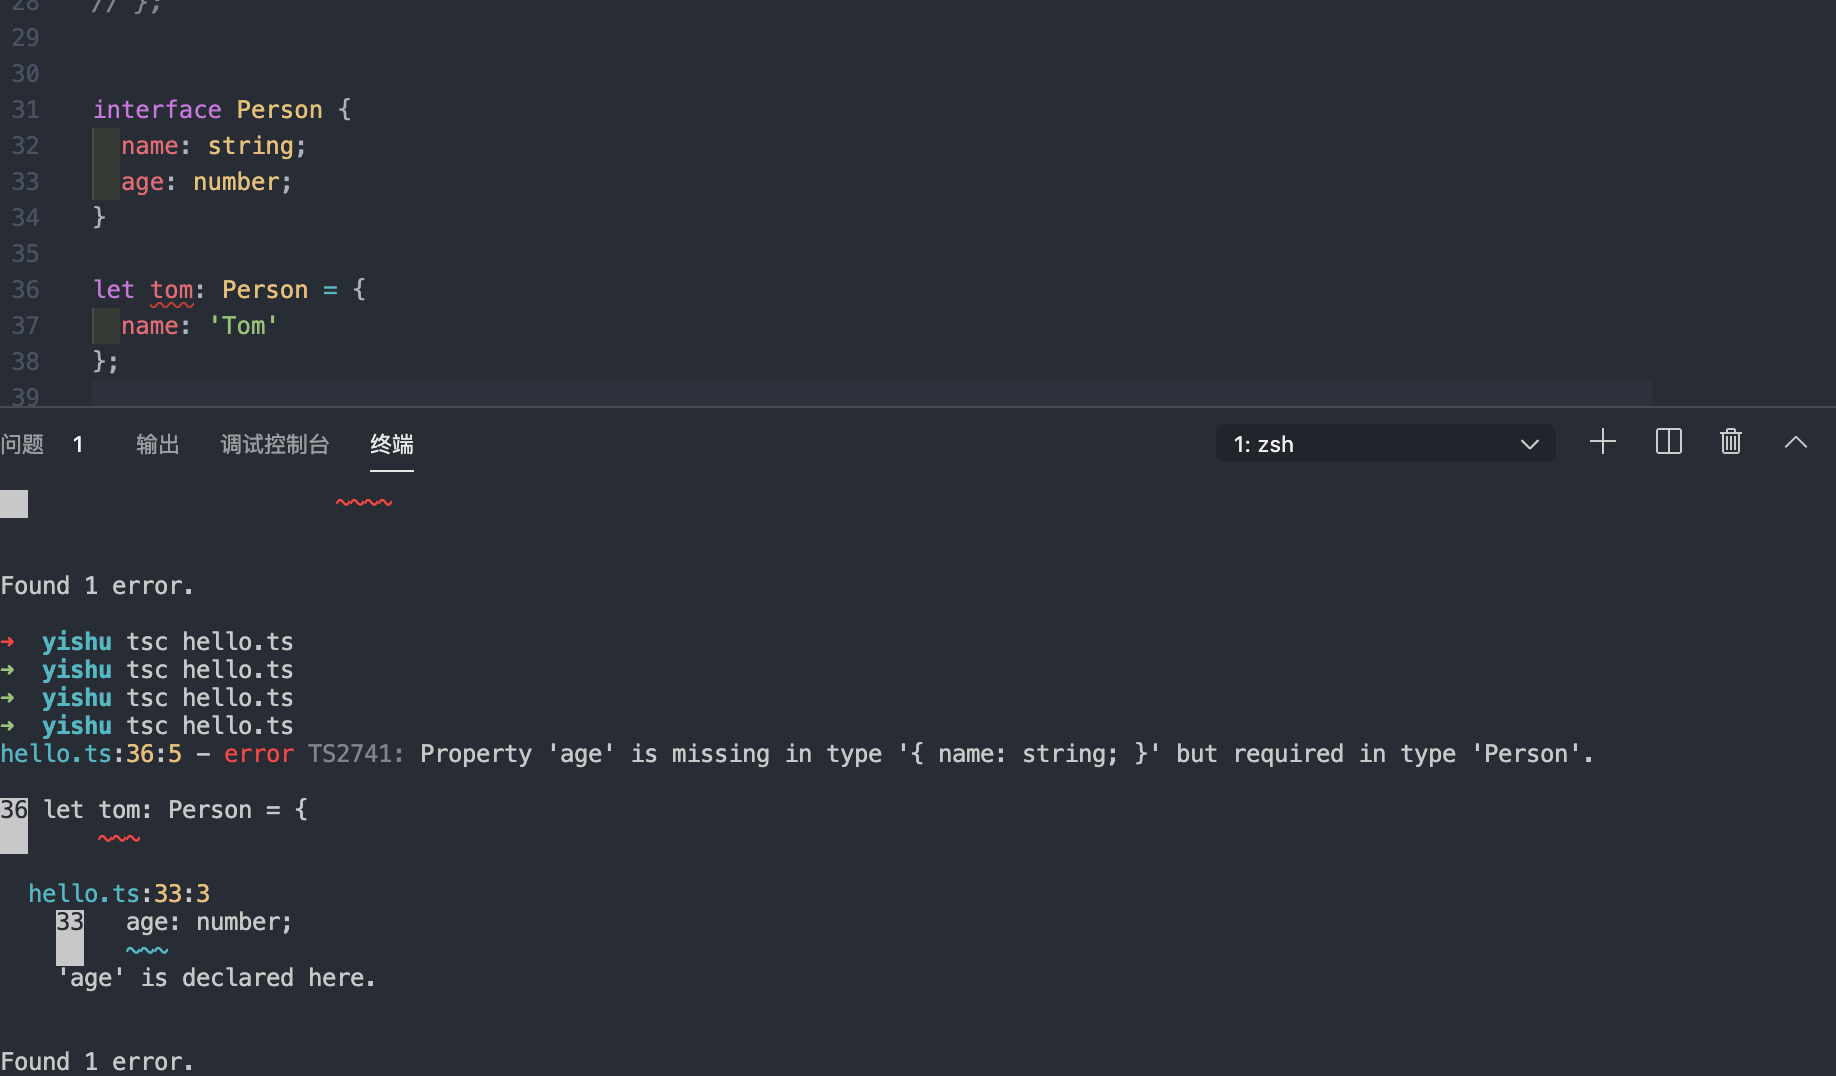Switch to 调试控制台 debug console tab

point(275,444)
